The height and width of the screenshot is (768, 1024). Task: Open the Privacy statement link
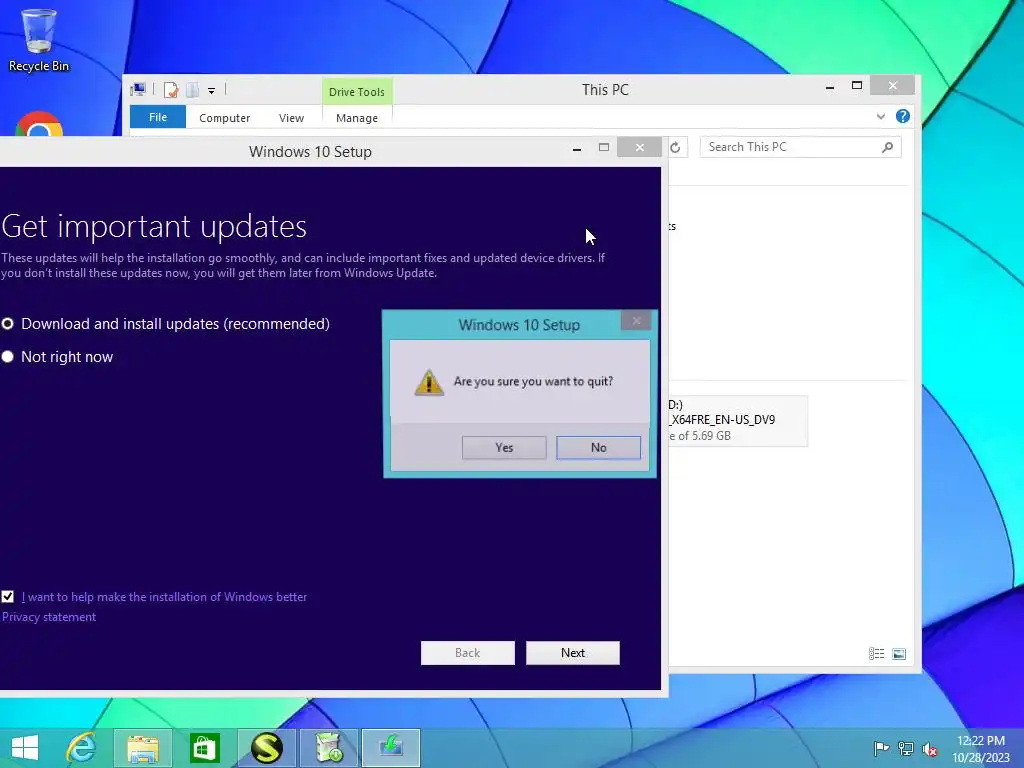49,617
